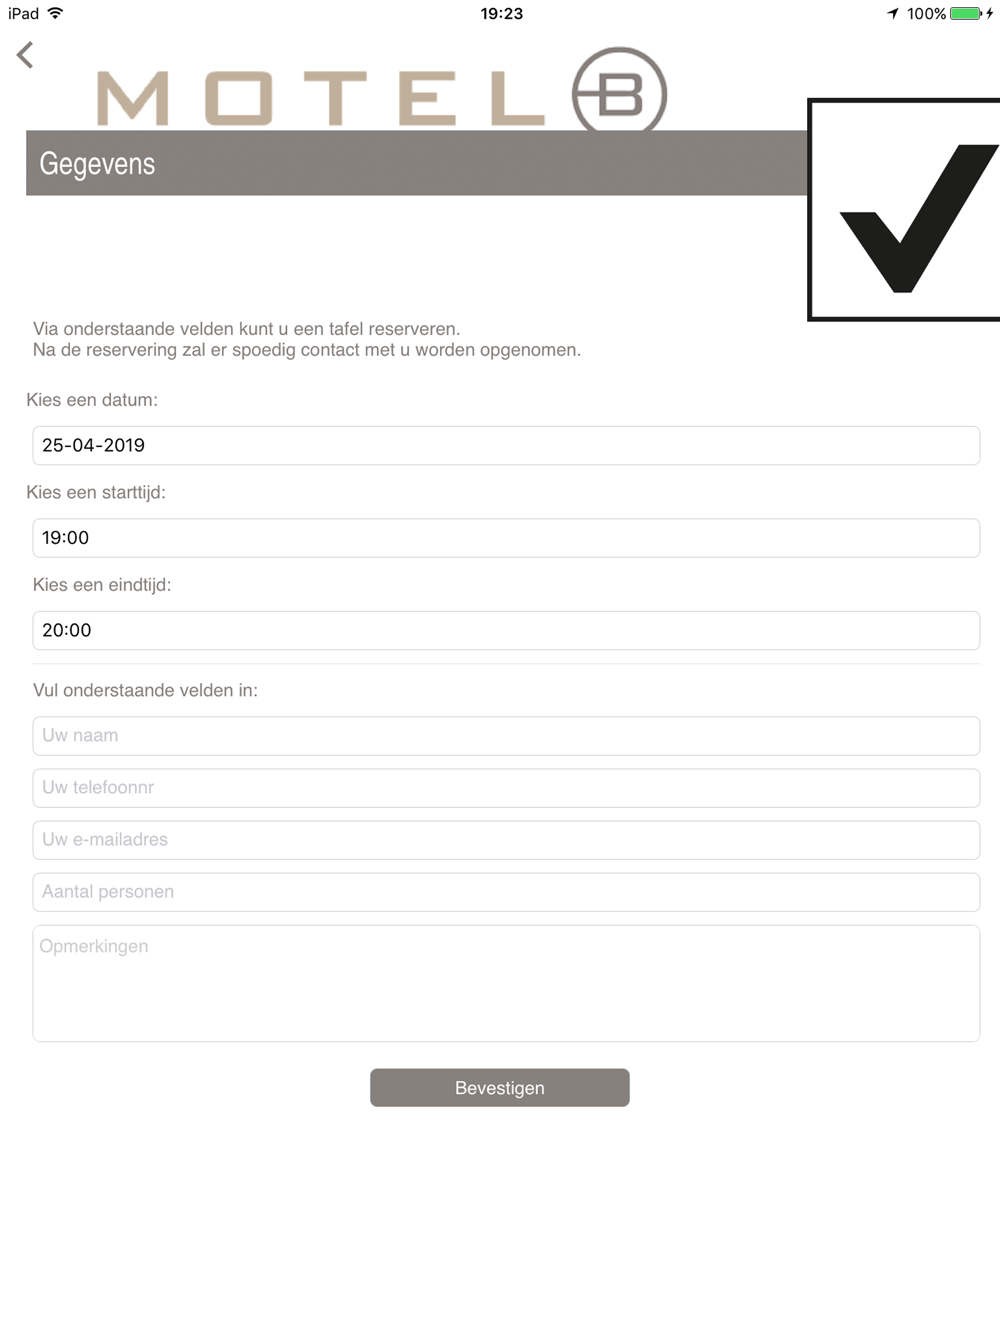Tap the 'Kies een datum:' label
Screen dimensions: 1000x1334
tap(92, 400)
